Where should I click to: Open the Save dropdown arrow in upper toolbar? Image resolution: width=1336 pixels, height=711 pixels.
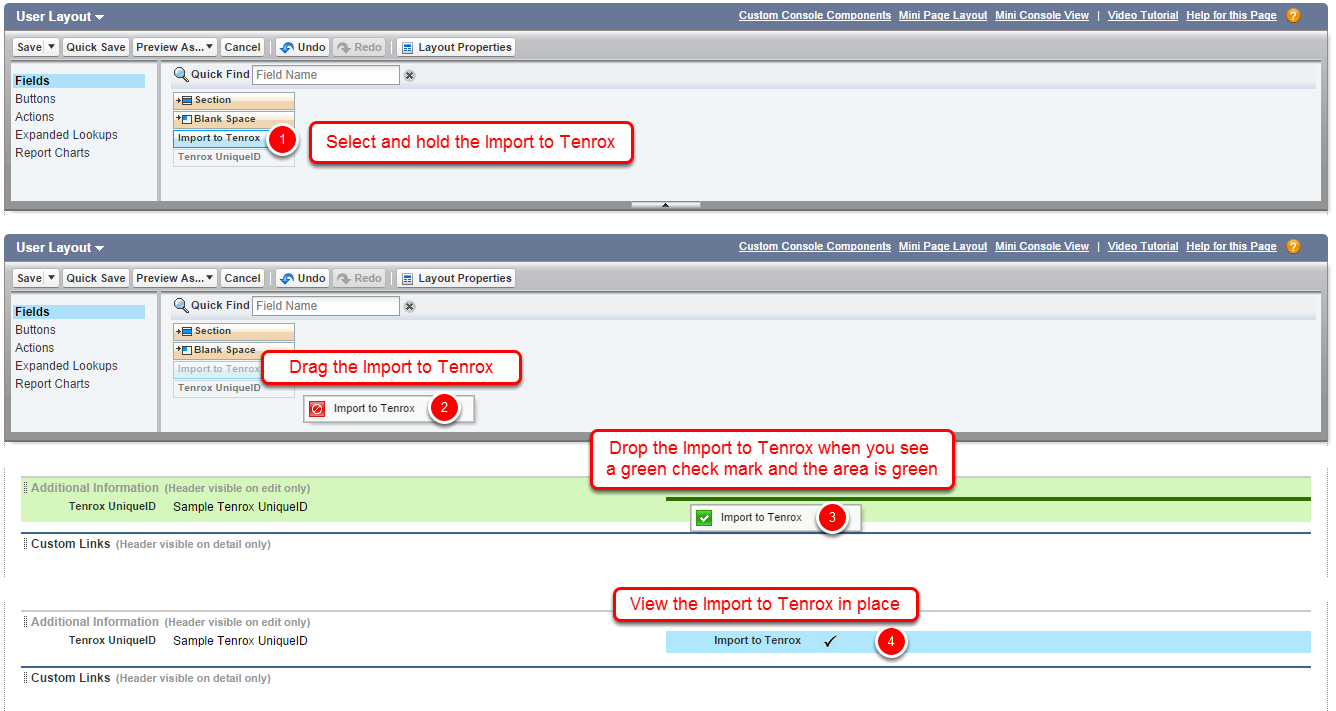(52, 47)
